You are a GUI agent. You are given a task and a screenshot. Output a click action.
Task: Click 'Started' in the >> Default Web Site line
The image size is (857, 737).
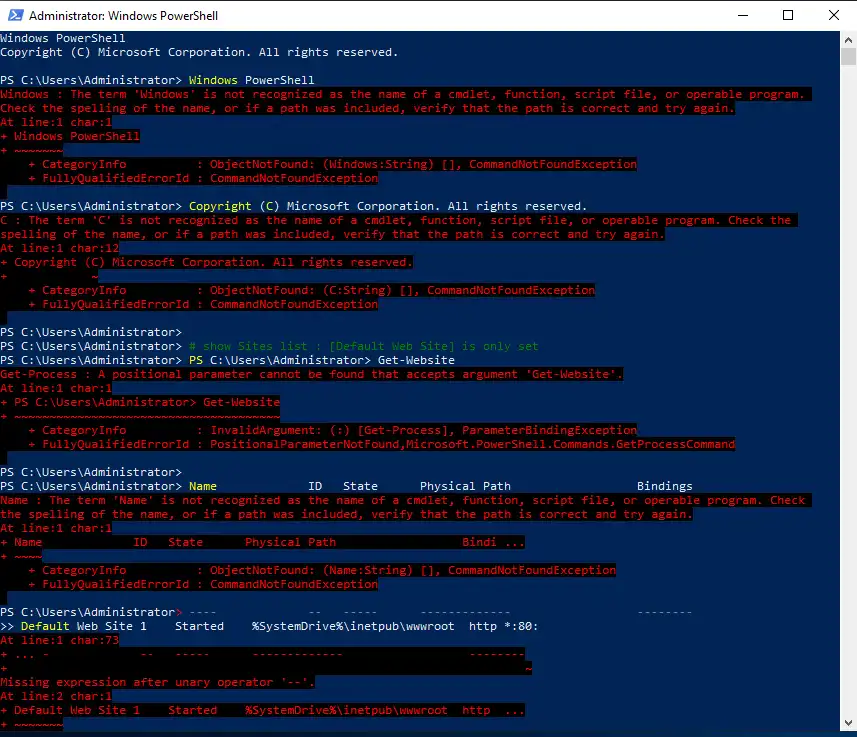click(199, 626)
